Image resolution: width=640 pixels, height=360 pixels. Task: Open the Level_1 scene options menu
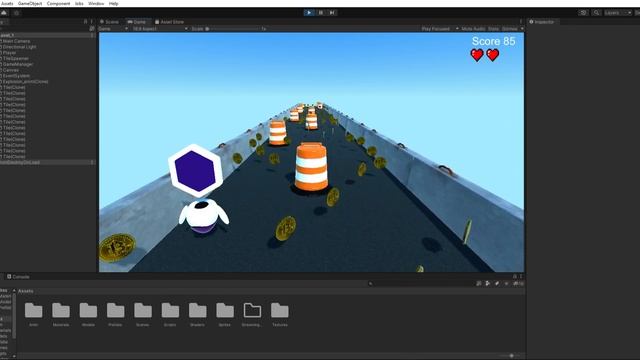[x=92, y=36]
